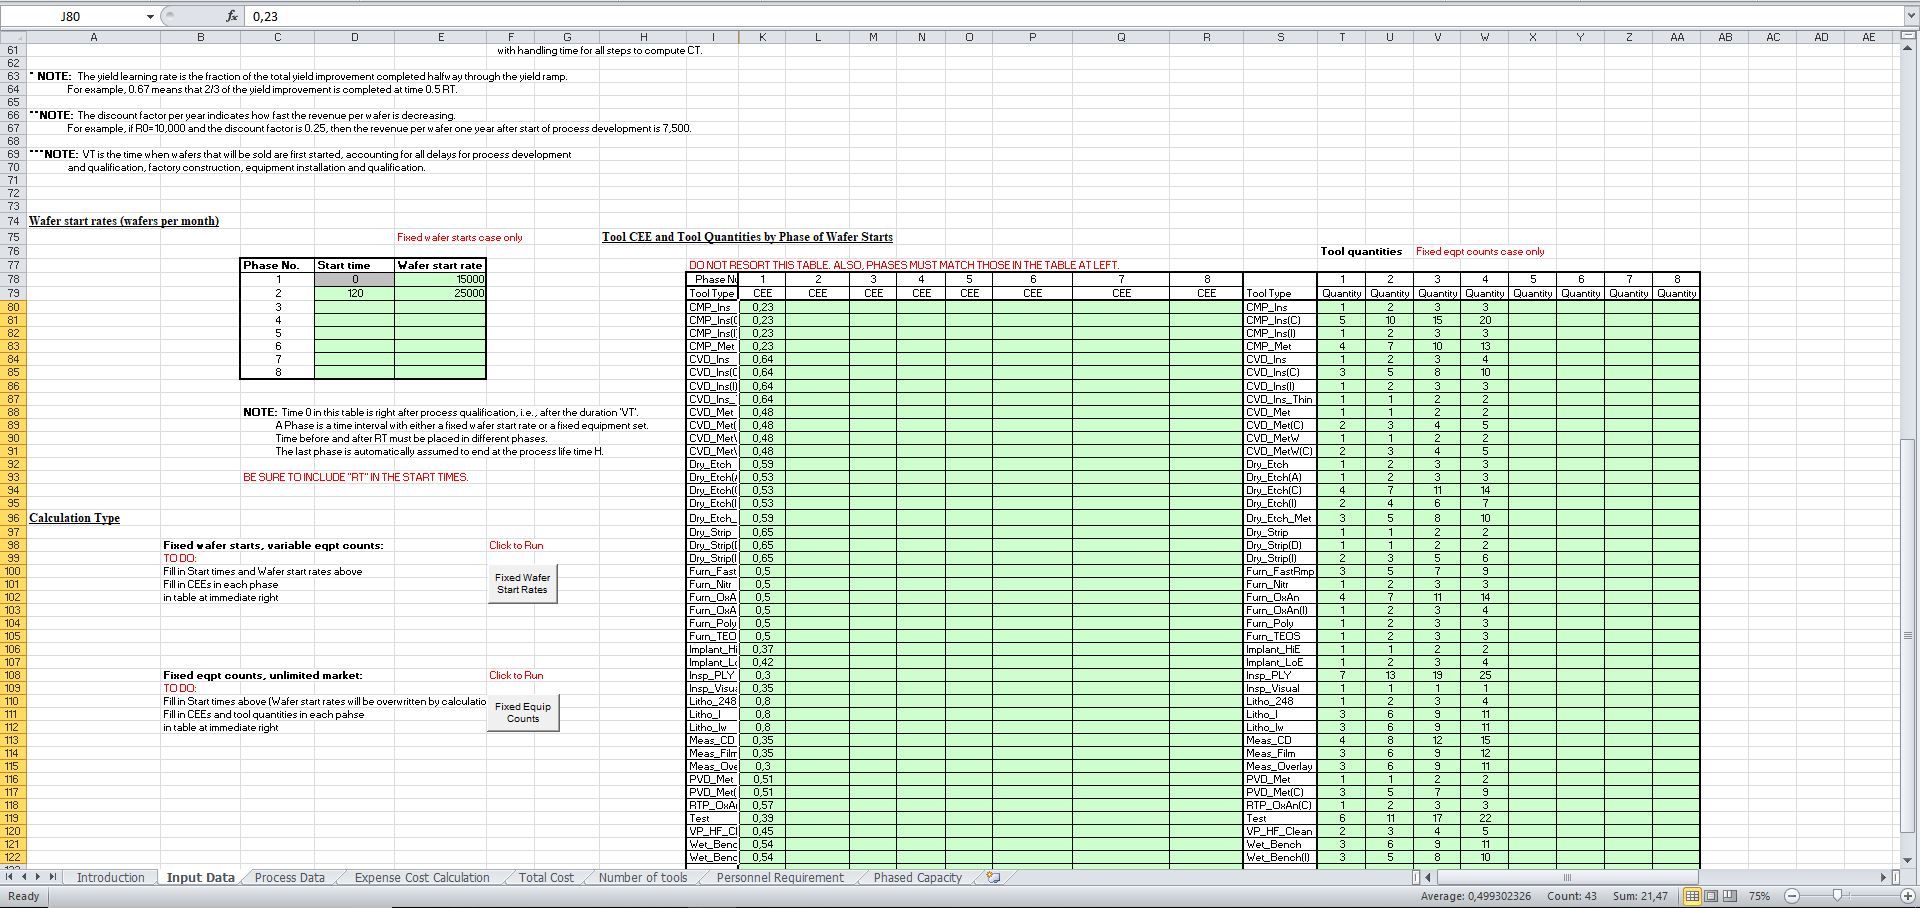1920x908 pixels.
Task: Select the Insp_PLY phase 4 quantity 25
Action: pyautogui.click(x=1485, y=675)
